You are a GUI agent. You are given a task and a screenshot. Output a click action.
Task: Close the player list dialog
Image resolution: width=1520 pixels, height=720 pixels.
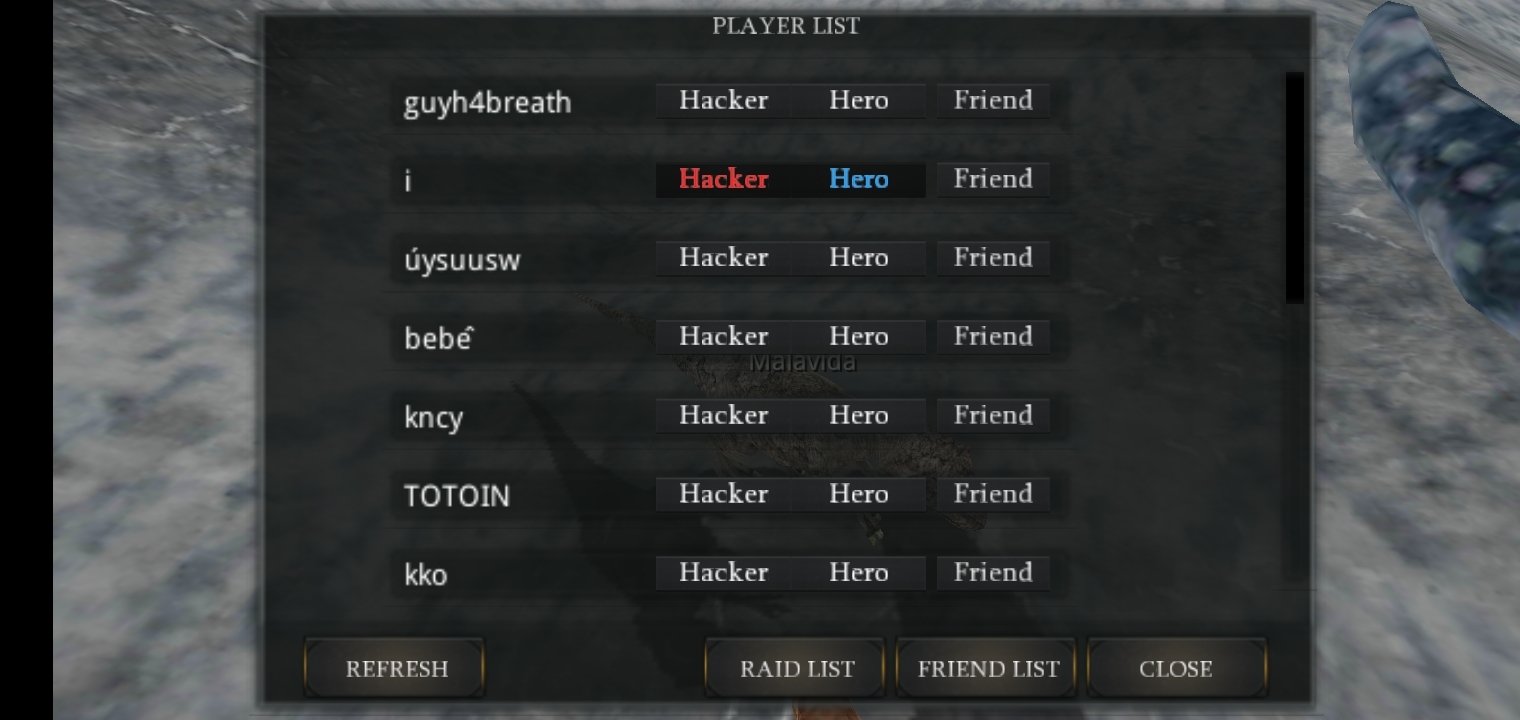pos(1177,669)
